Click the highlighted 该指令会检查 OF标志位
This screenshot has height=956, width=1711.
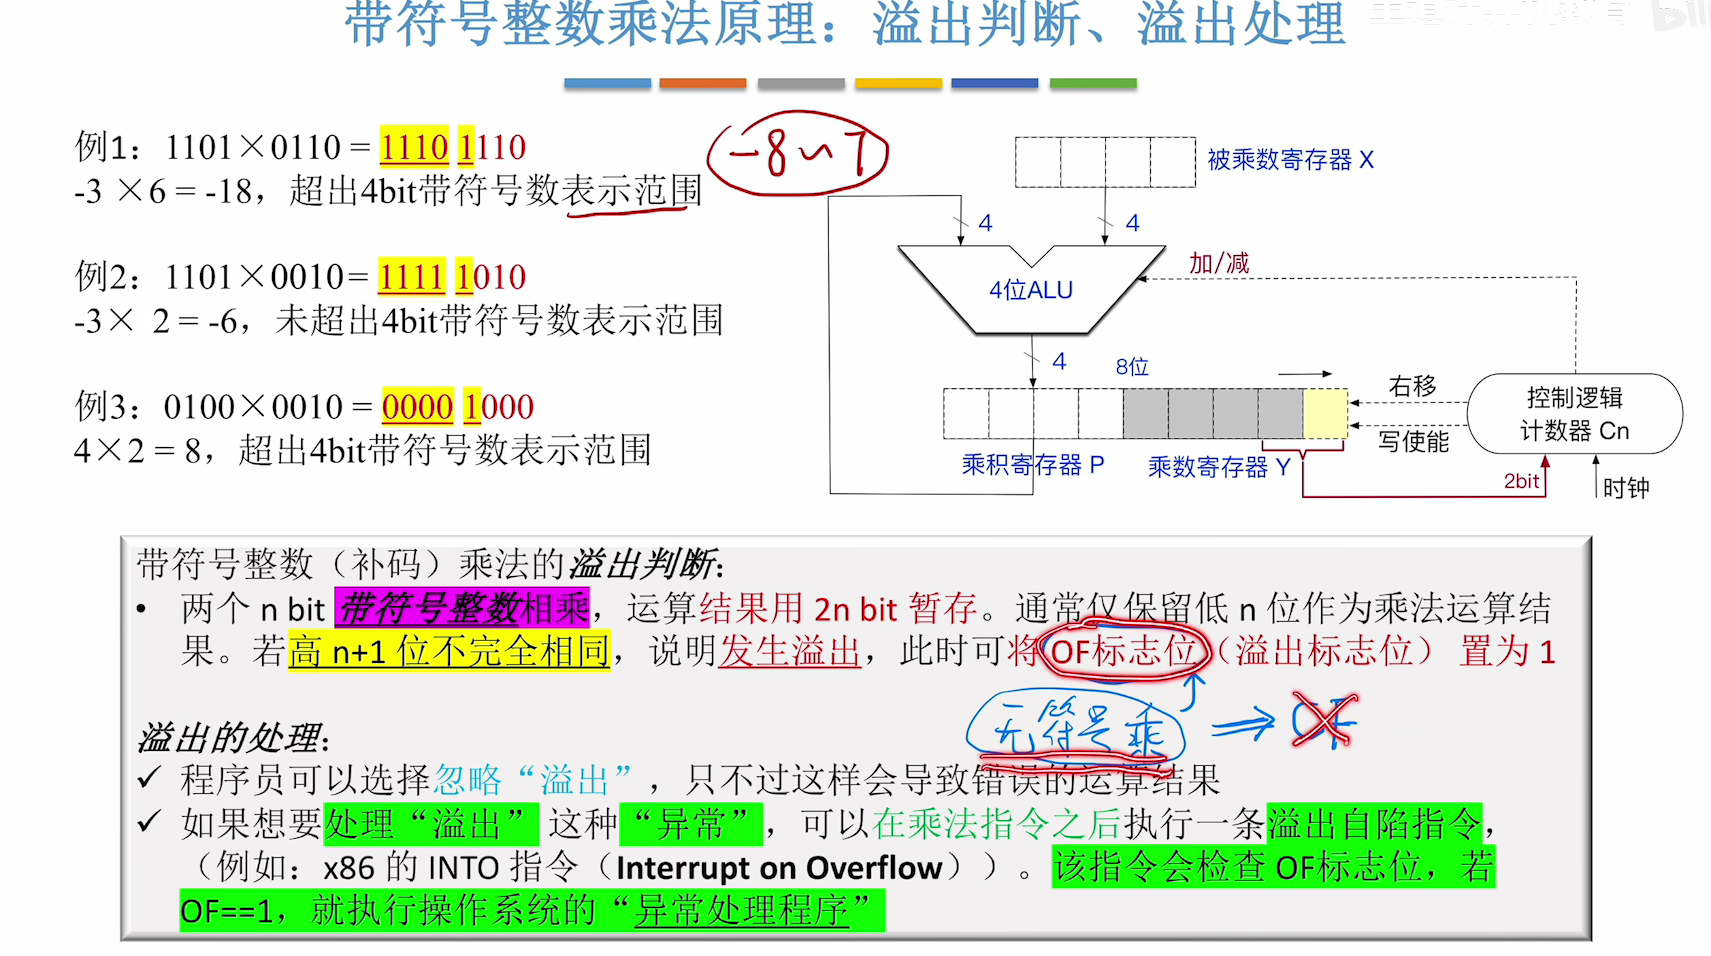(x=1238, y=867)
